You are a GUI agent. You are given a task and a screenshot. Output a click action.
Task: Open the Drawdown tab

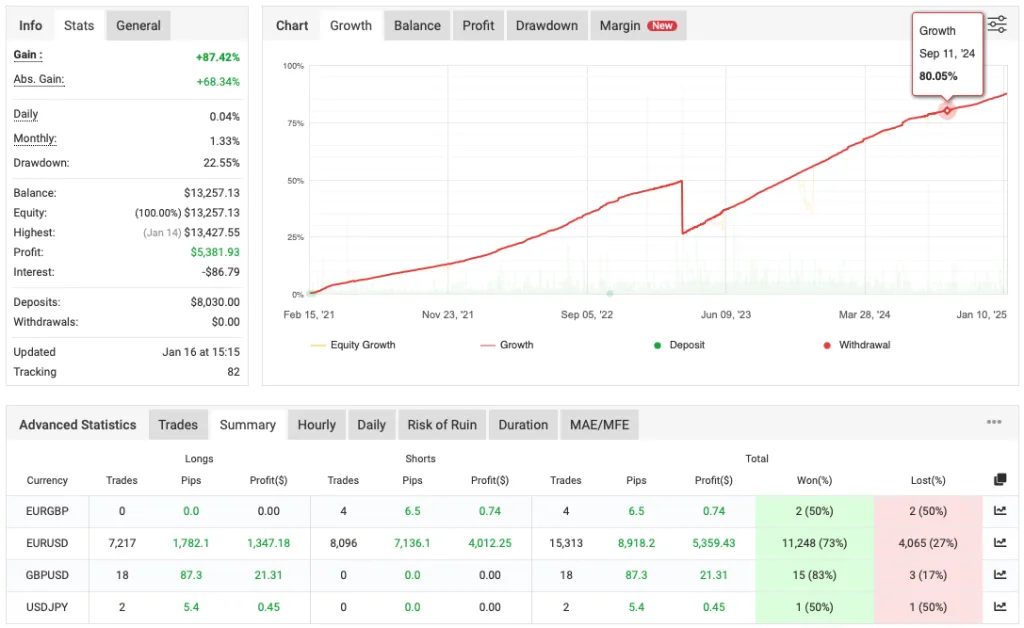pyautogui.click(x=547, y=25)
